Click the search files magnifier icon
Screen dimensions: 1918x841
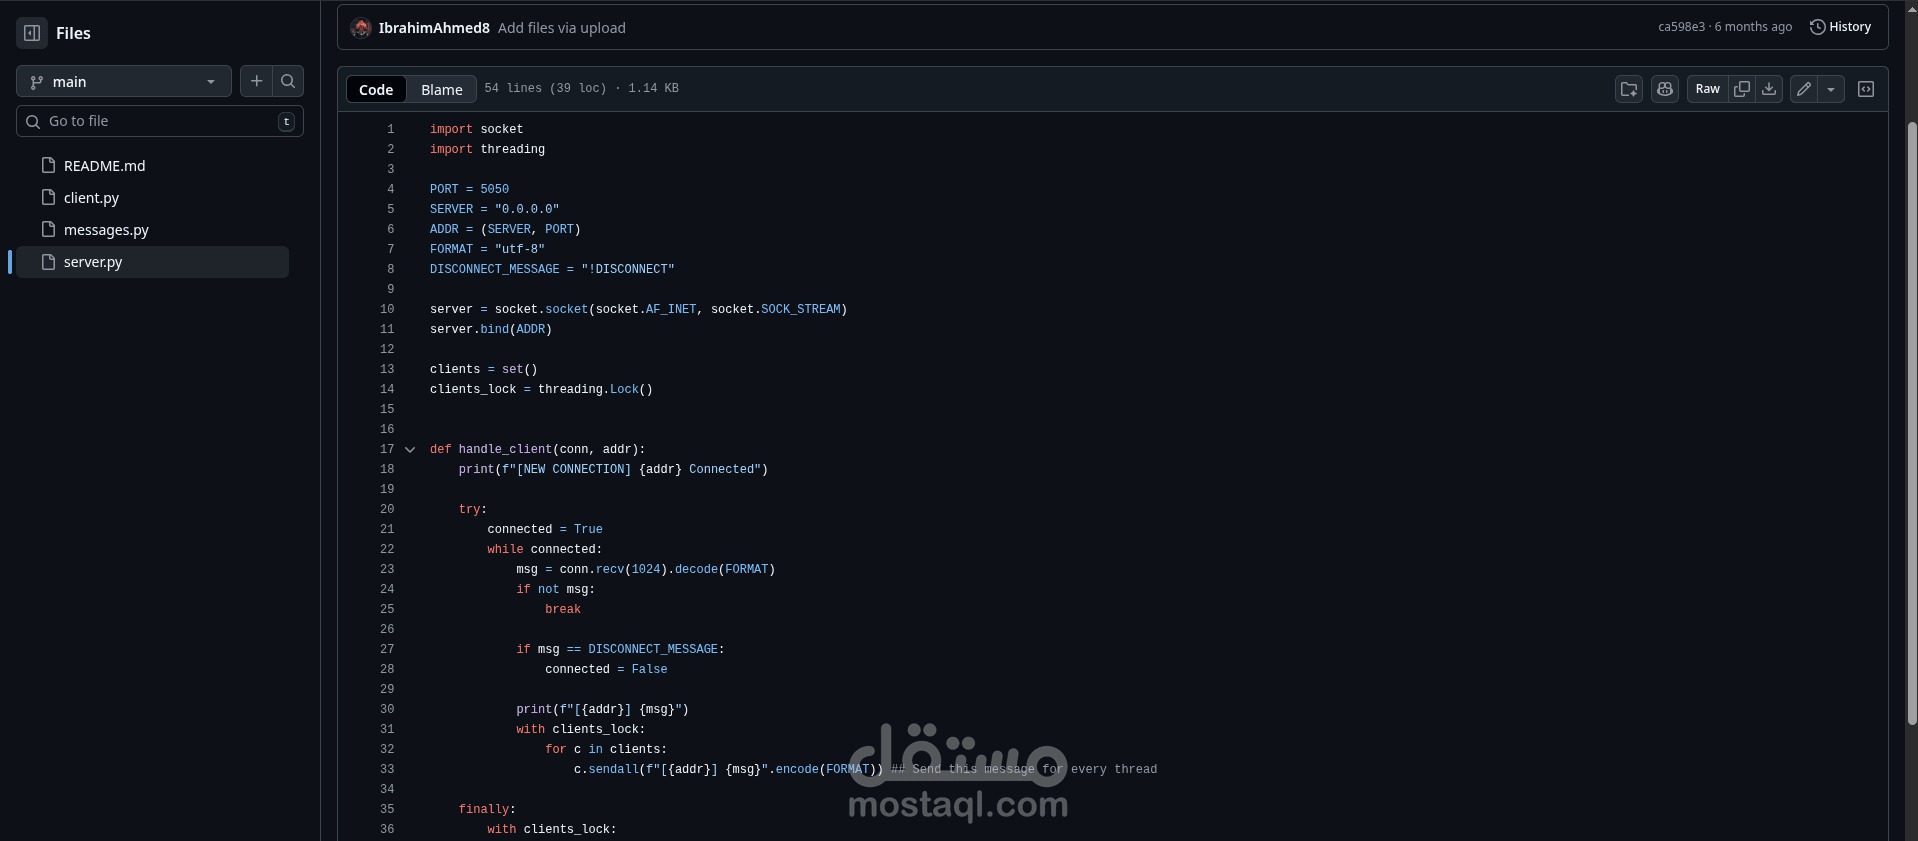pyautogui.click(x=288, y=81)
